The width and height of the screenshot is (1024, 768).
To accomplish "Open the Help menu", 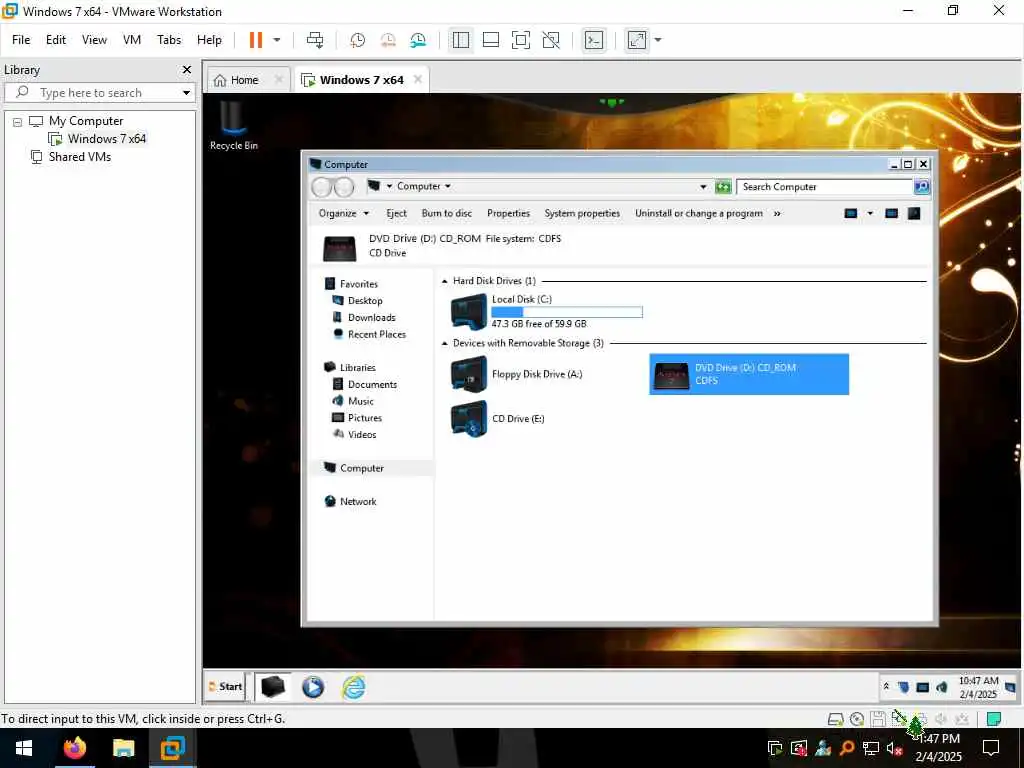I will click(x=209, y=40).
